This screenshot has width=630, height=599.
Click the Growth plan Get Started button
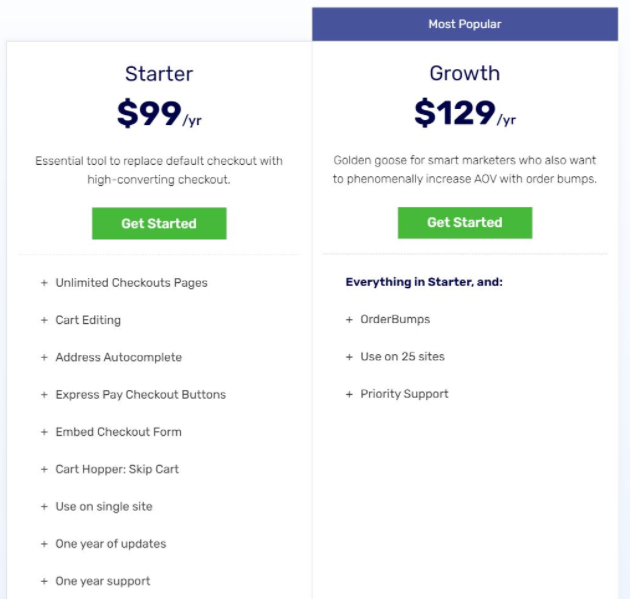tap(464, 222)
